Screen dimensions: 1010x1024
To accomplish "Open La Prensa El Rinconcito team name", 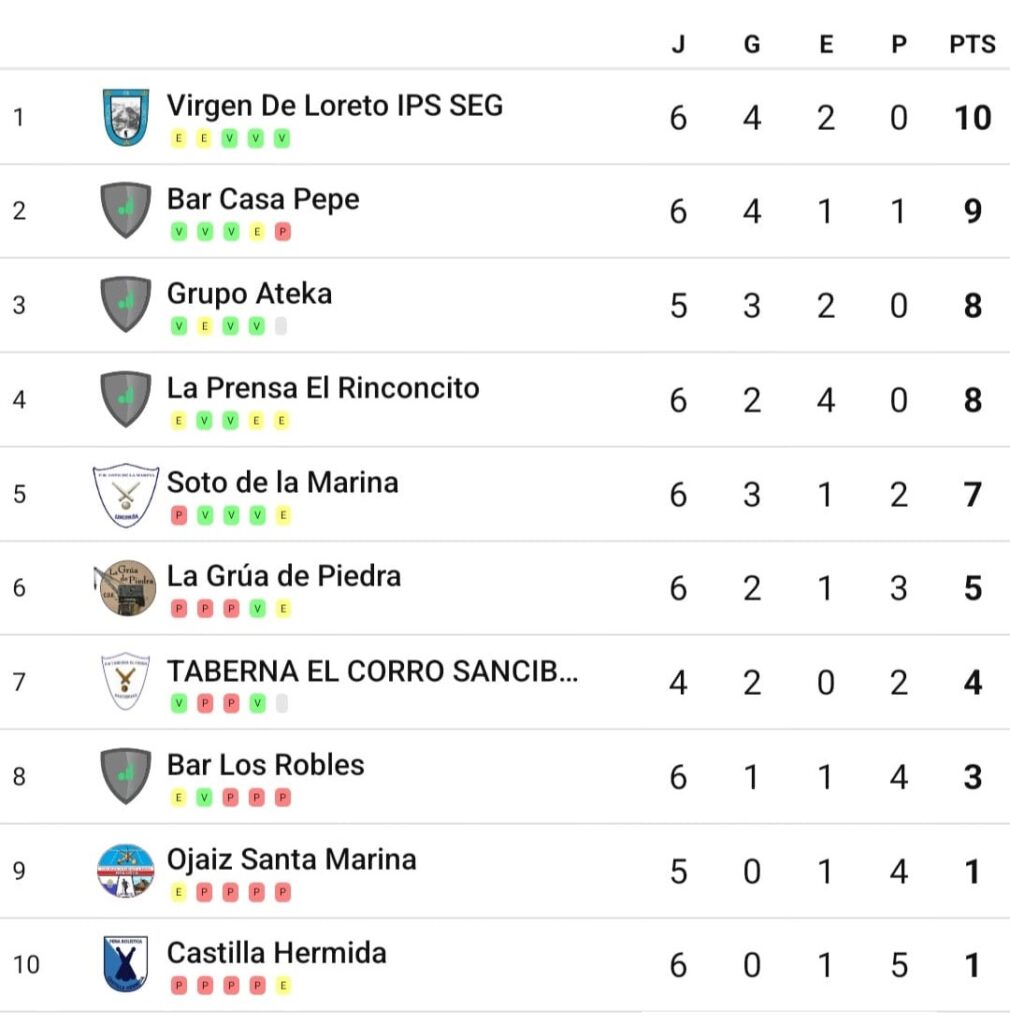I will coord(323,388).
